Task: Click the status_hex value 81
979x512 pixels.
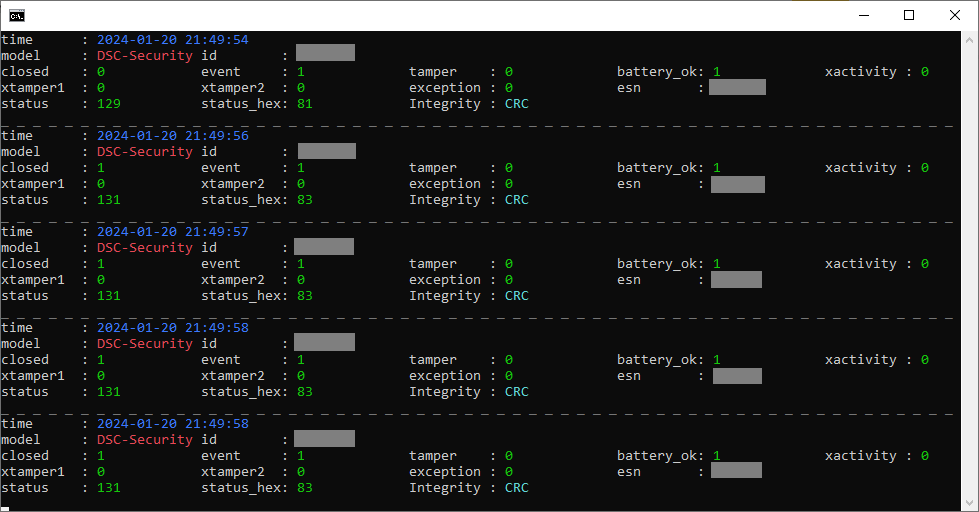Action: 305,104
